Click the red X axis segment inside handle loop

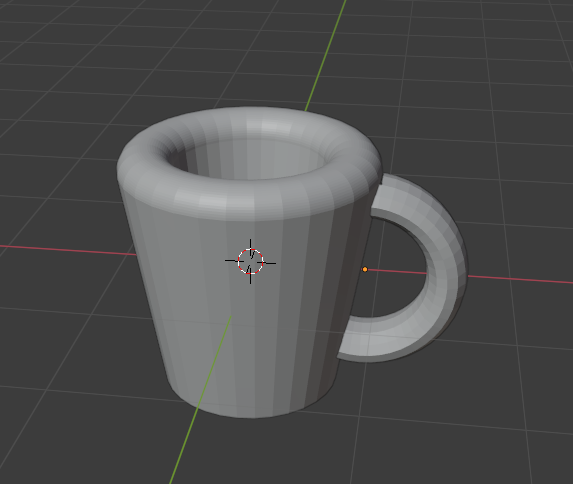point(396,271)
